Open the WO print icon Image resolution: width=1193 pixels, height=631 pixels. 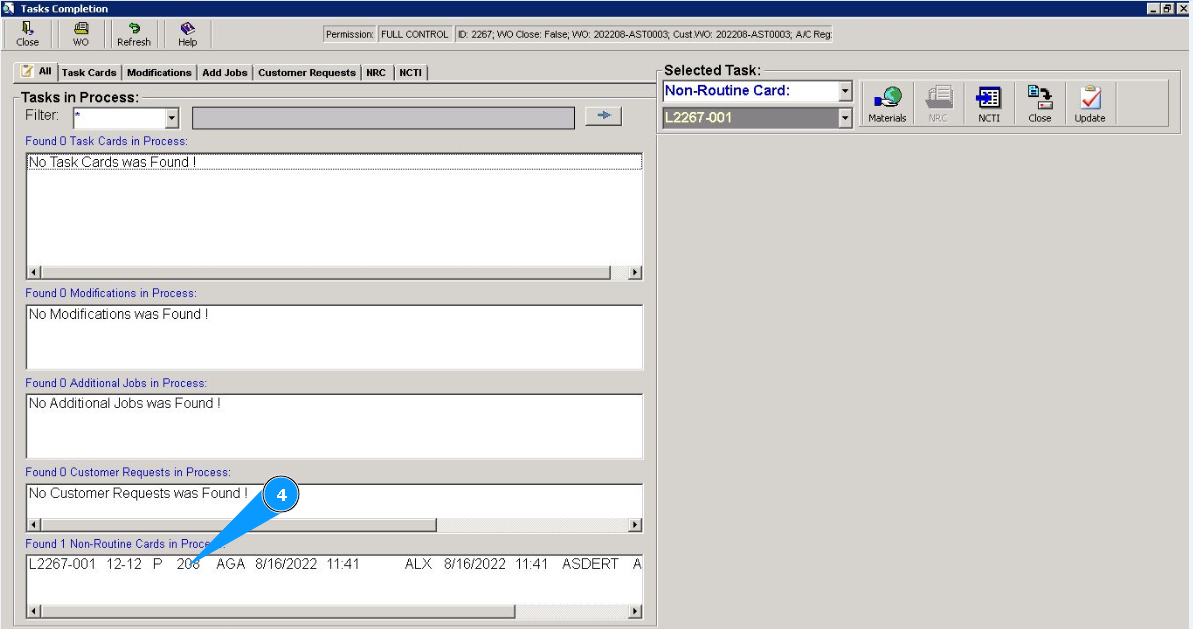click(81, 34)
